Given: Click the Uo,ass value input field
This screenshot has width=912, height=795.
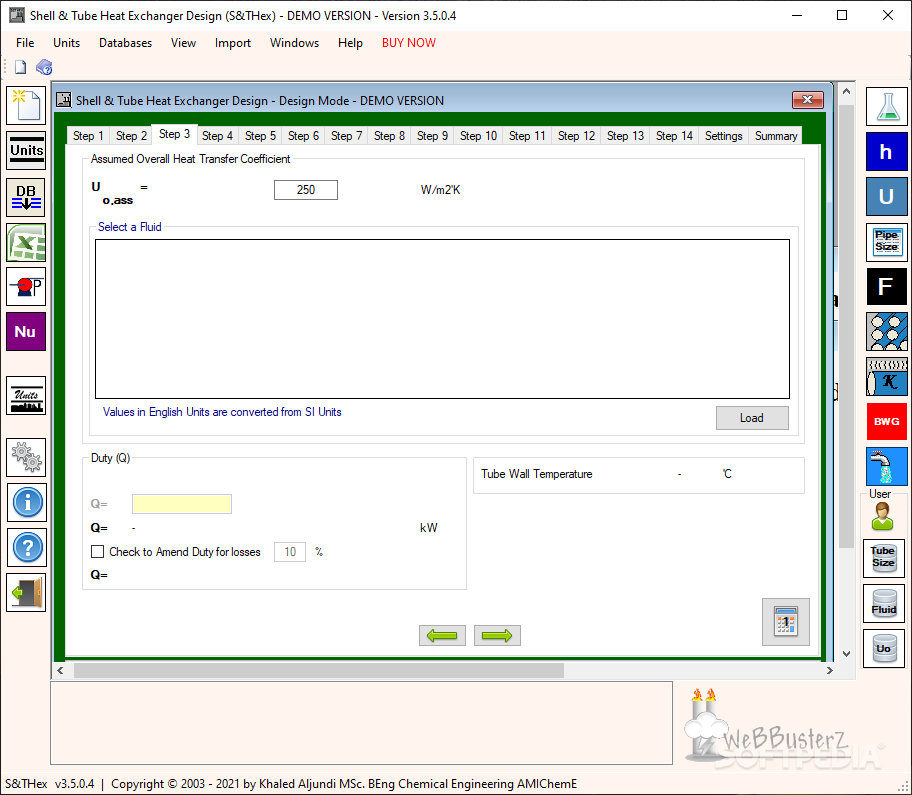Looking at the screenshot, I should pyautogui.click(x=306, y=190).
